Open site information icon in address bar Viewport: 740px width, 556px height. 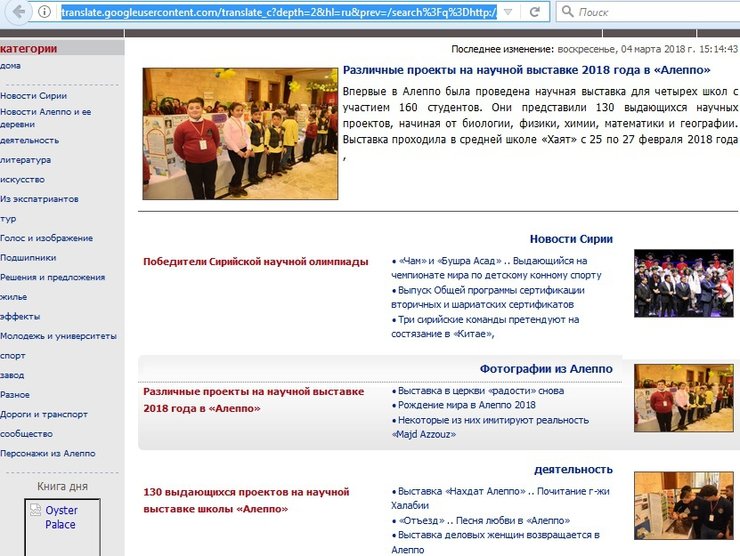point(44,12)
